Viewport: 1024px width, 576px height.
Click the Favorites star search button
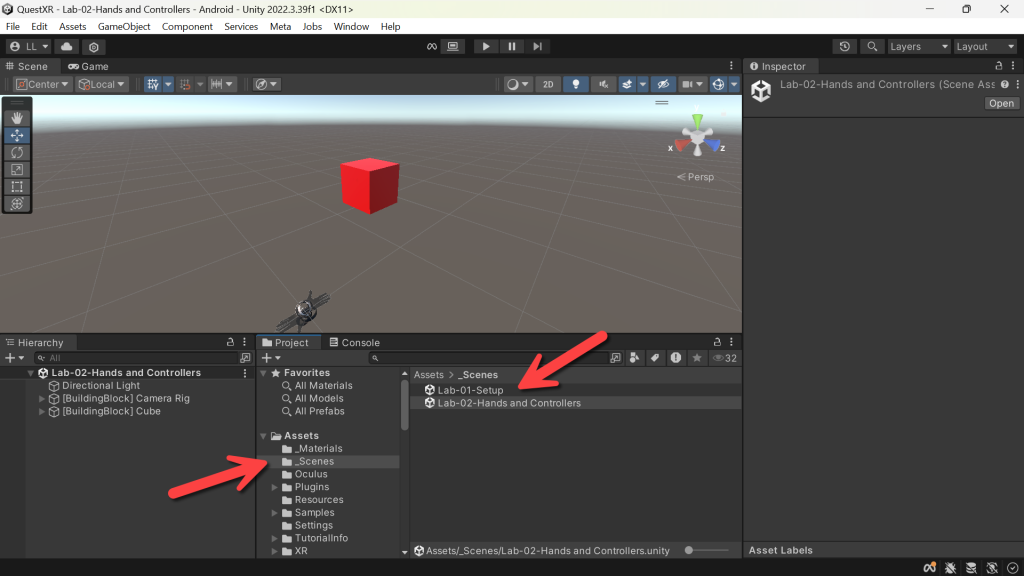697,358
